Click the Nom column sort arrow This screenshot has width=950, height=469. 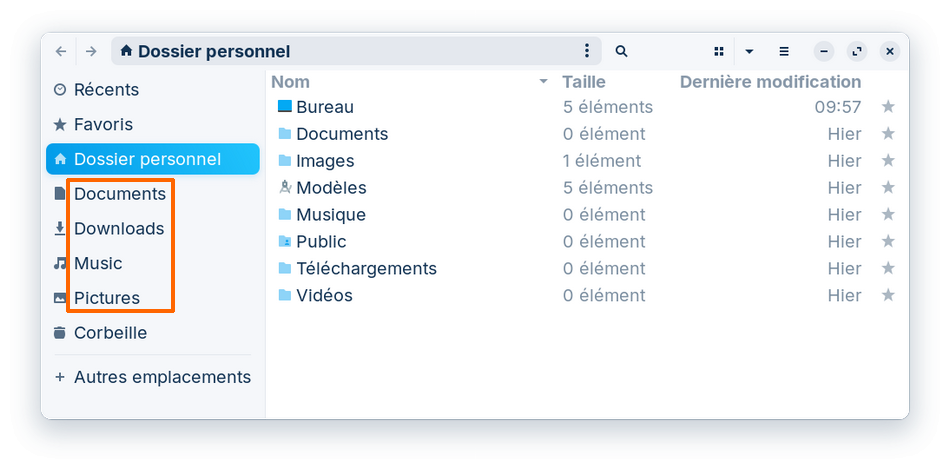coord(543,82)
